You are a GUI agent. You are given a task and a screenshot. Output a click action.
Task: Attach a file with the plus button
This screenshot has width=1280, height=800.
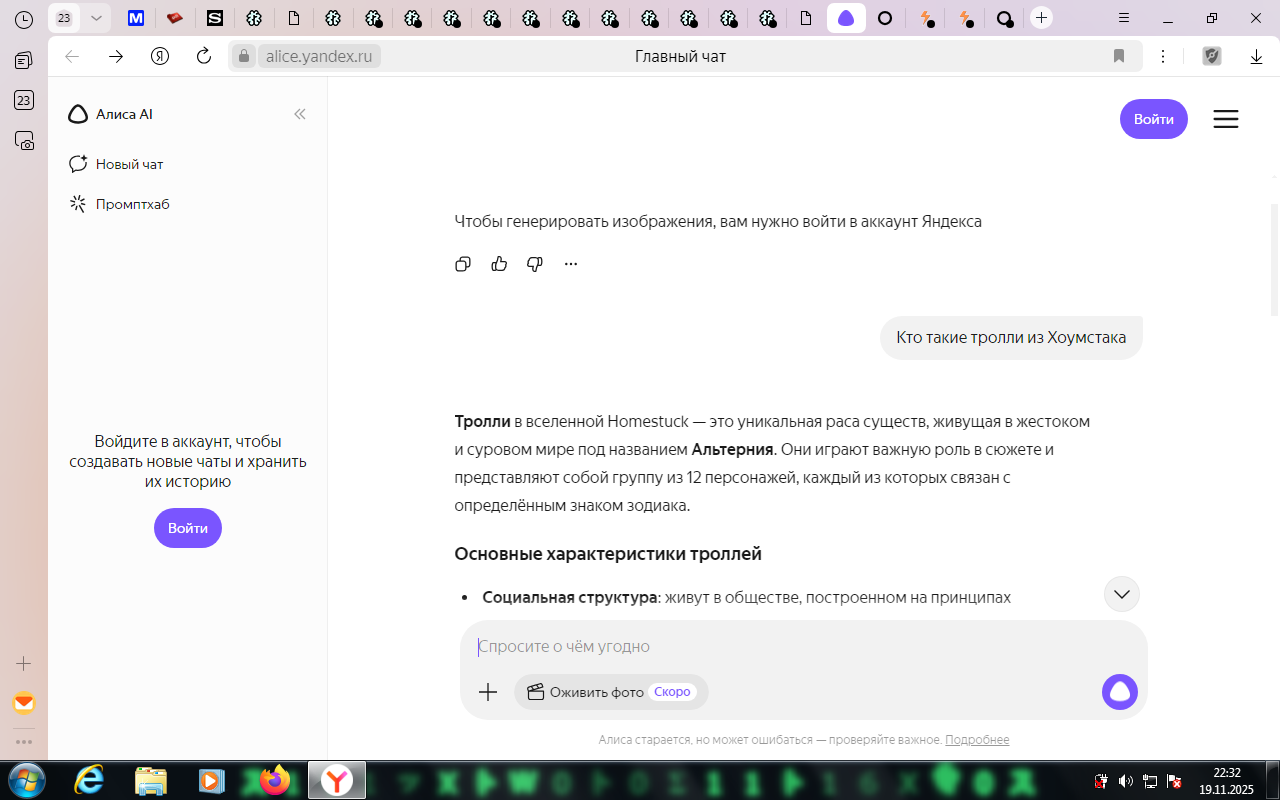pos(488,692)
